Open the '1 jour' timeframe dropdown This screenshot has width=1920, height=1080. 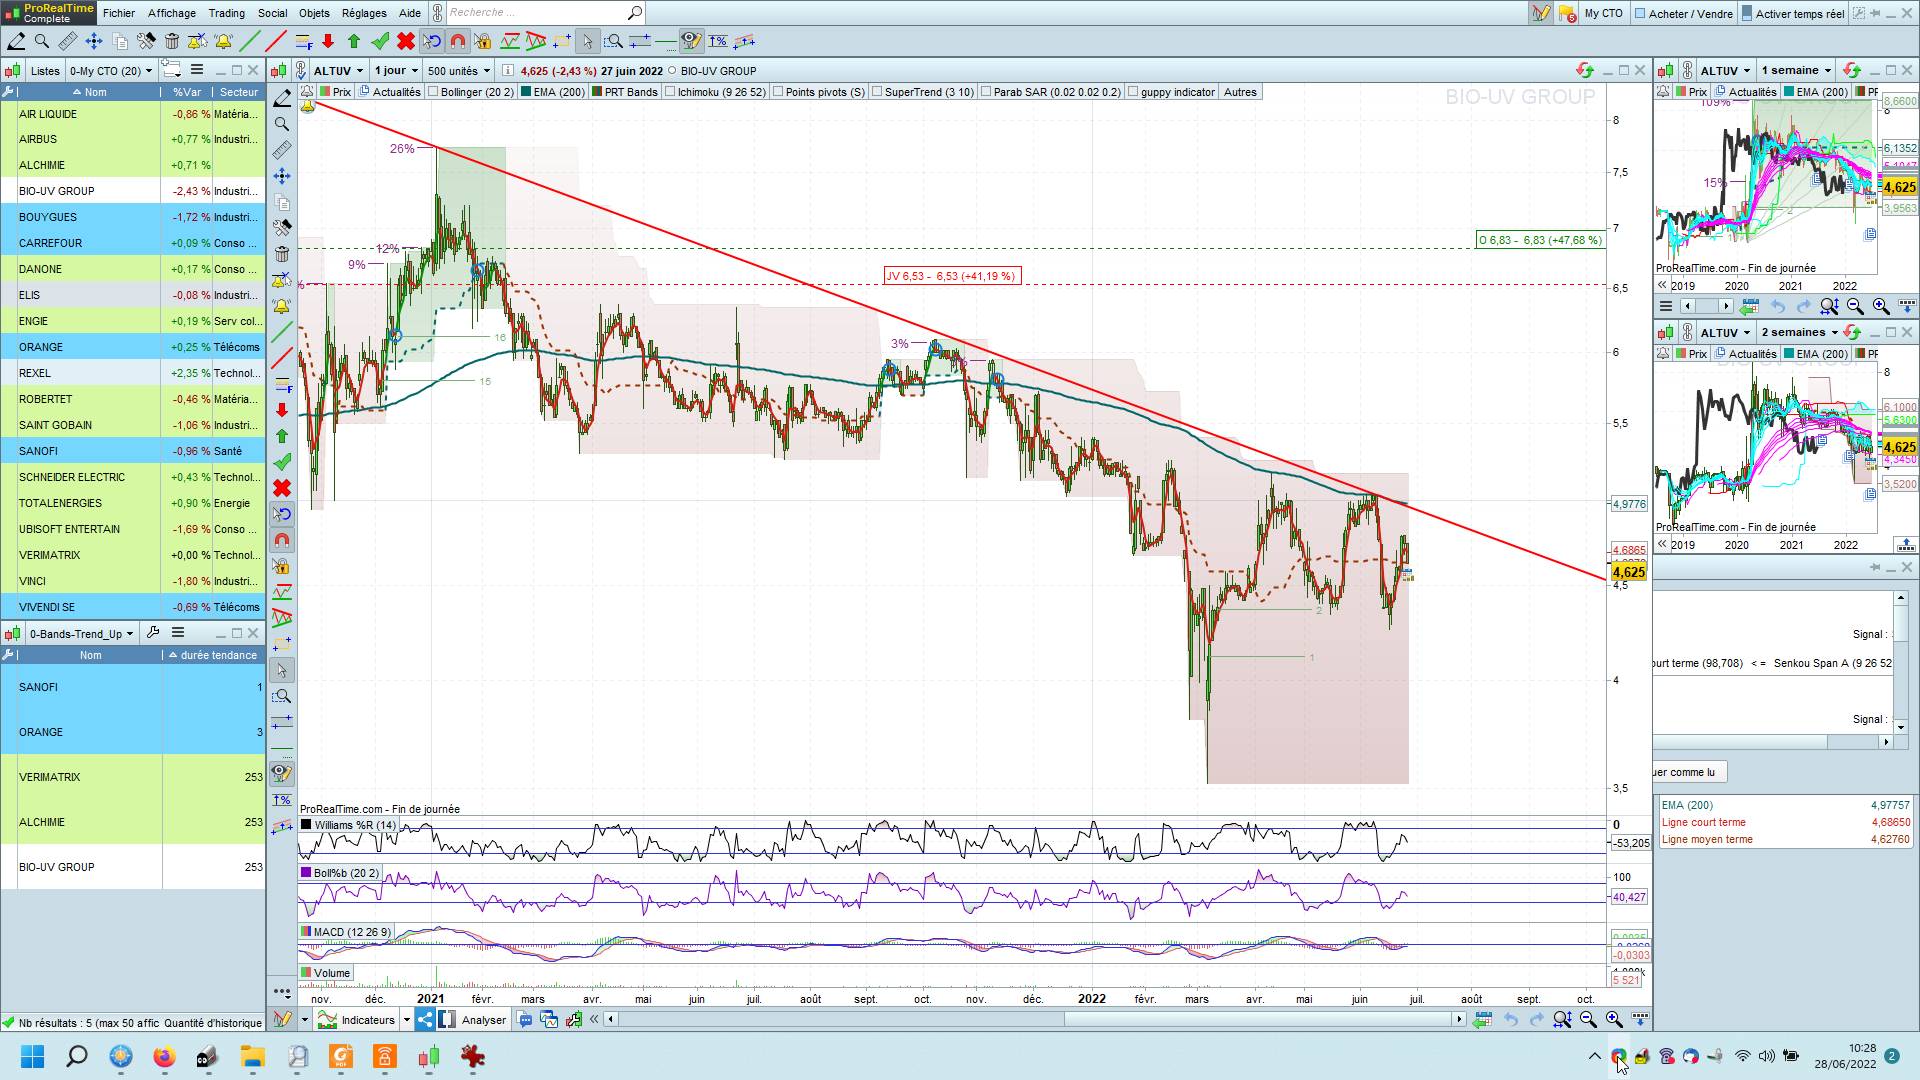[397, 71]
